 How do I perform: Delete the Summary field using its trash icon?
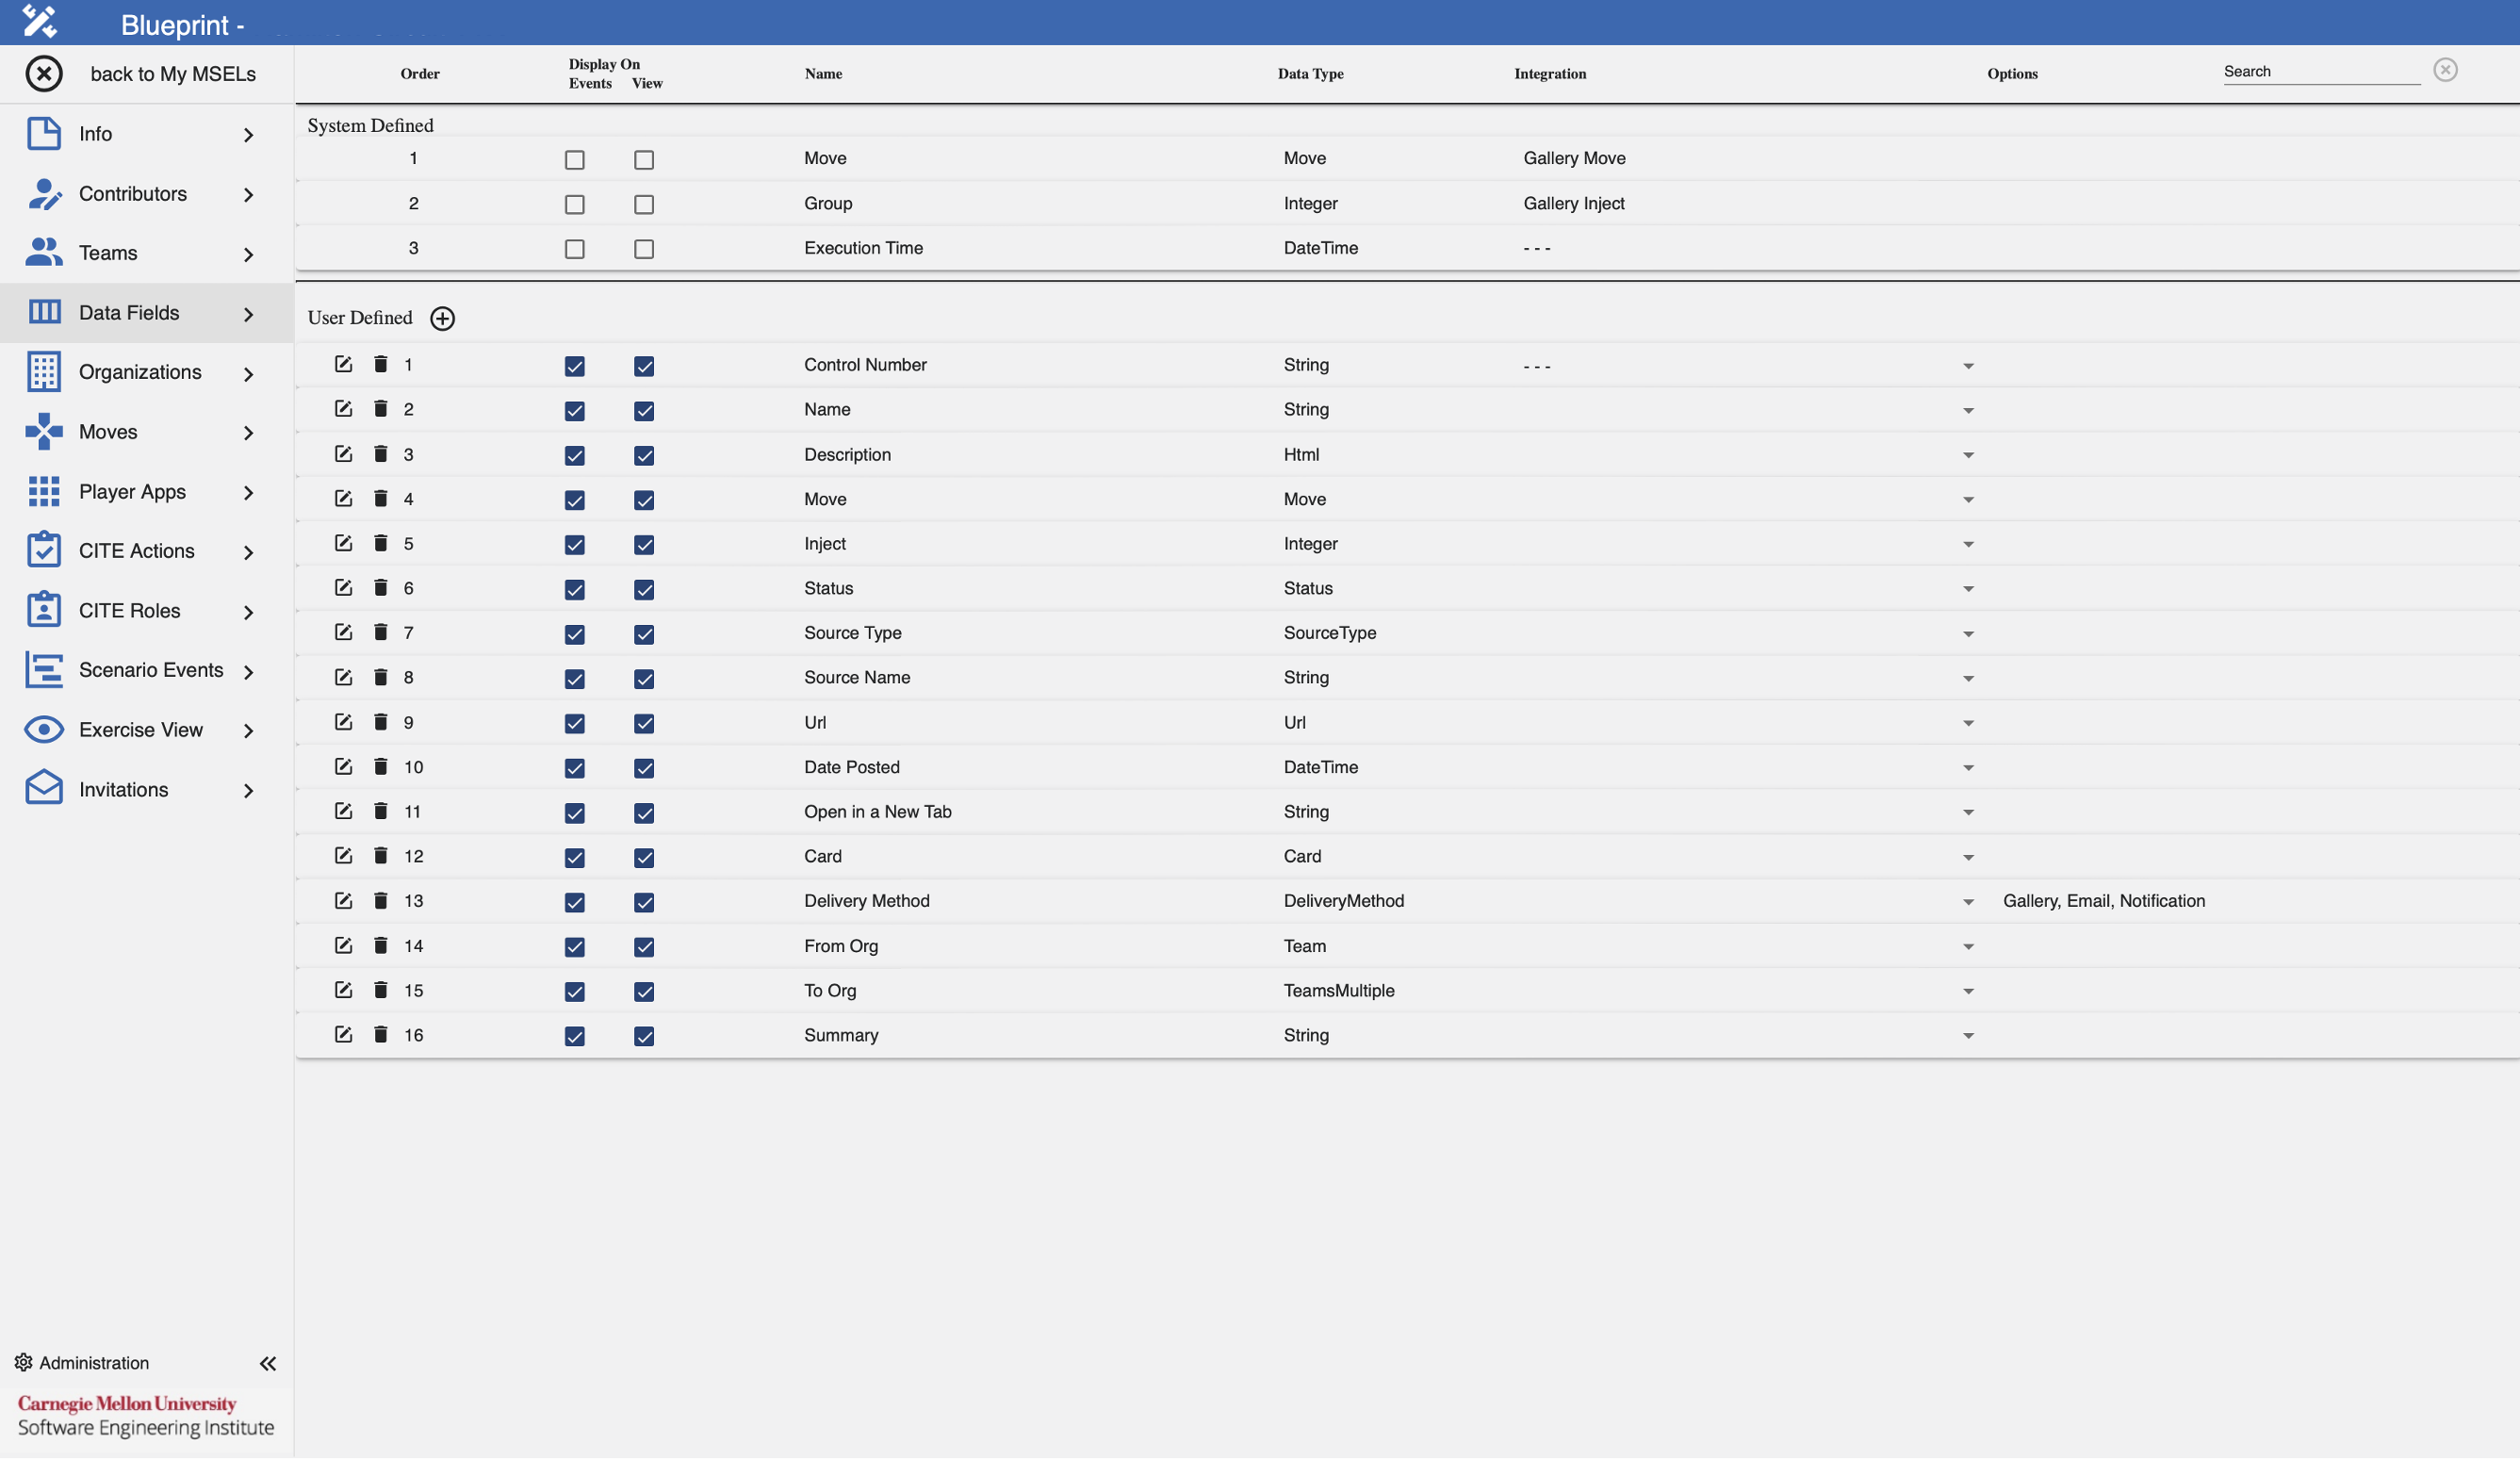(x=381, y=1034)
